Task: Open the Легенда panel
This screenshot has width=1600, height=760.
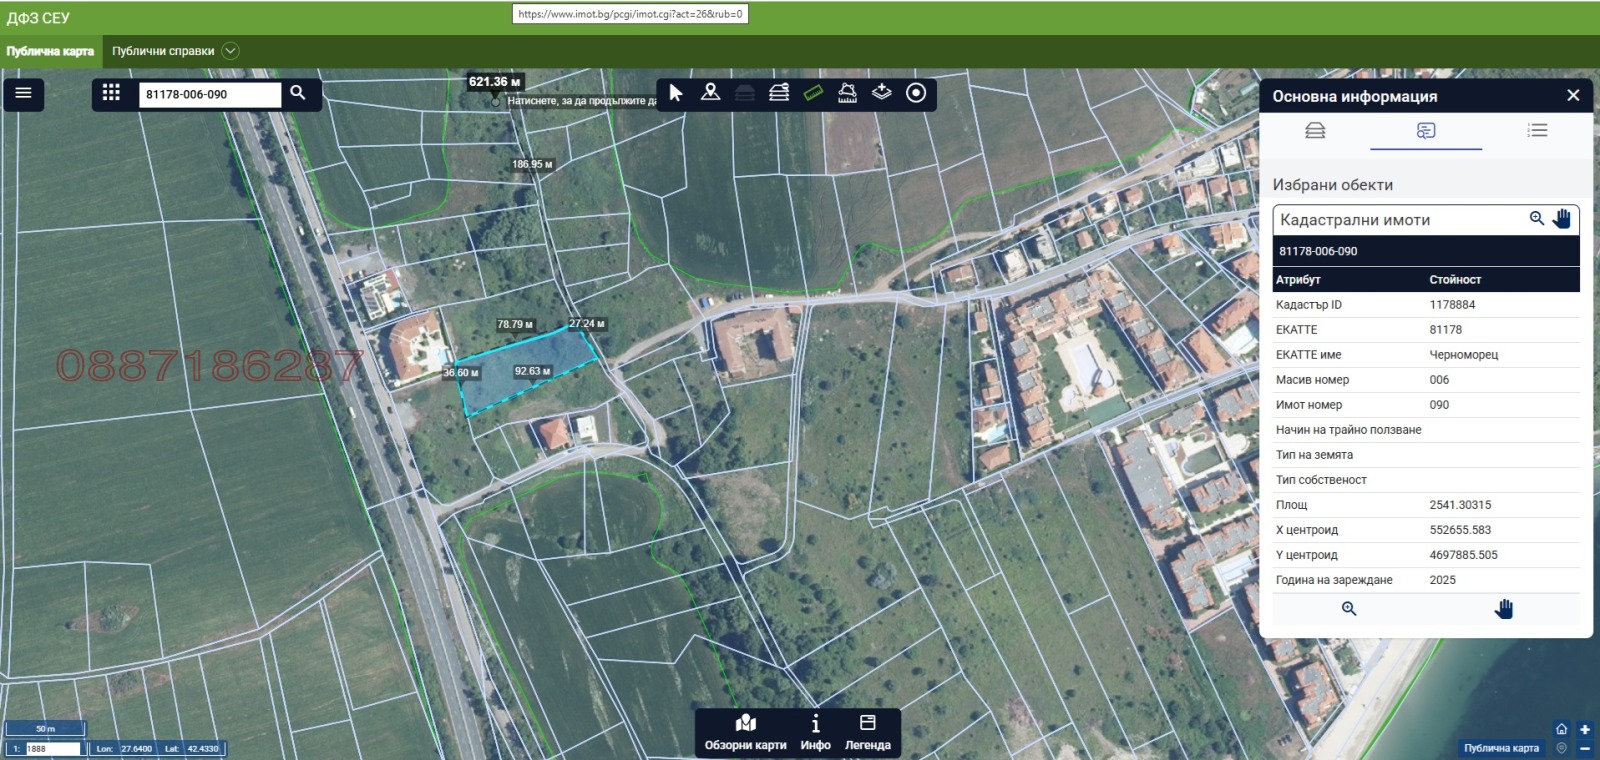Action: click(x=867, y=733)
